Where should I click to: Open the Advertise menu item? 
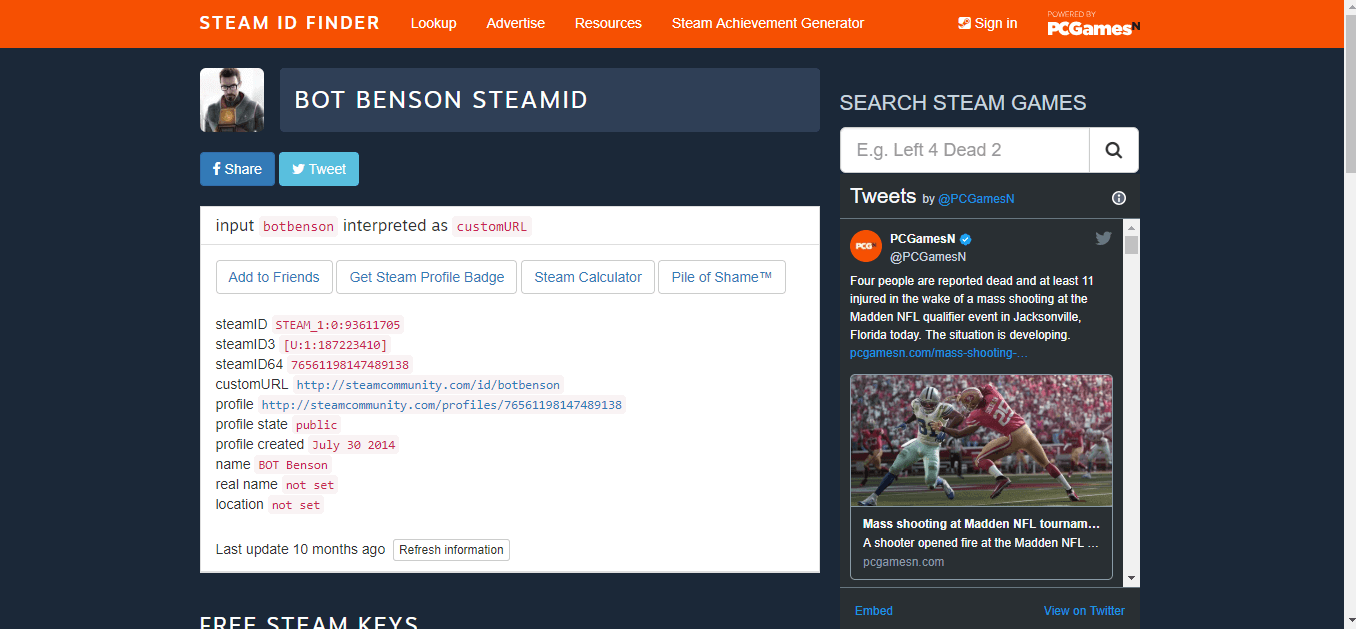516,23
